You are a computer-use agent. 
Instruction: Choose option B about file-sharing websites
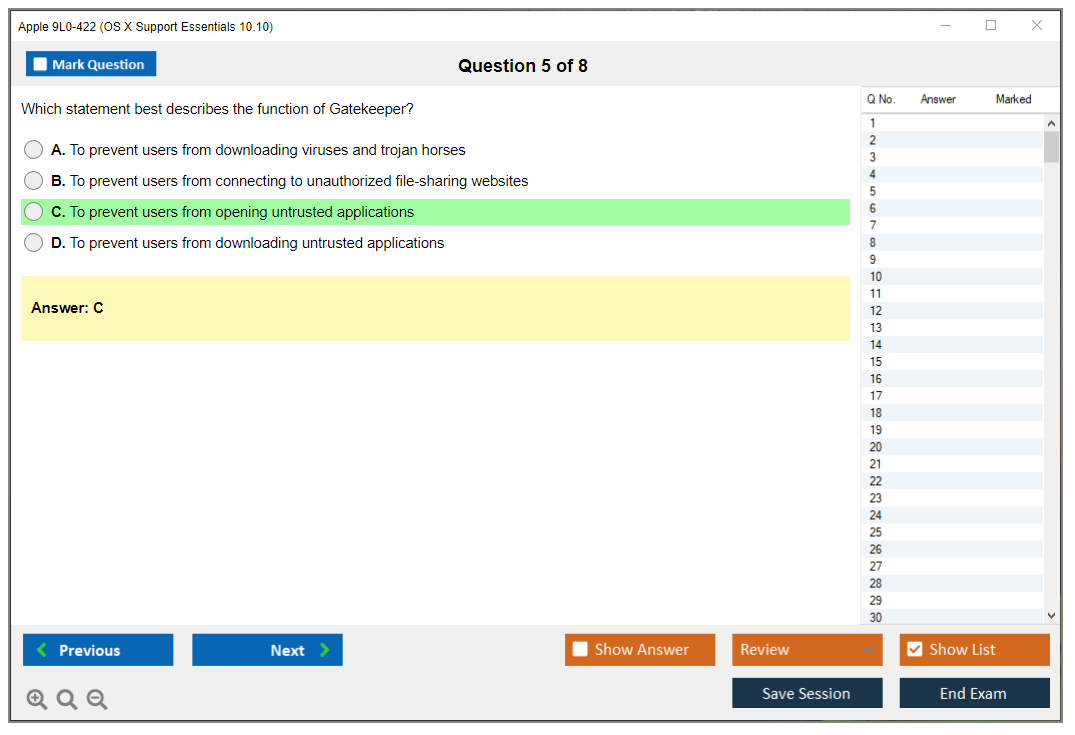point(34,181)
